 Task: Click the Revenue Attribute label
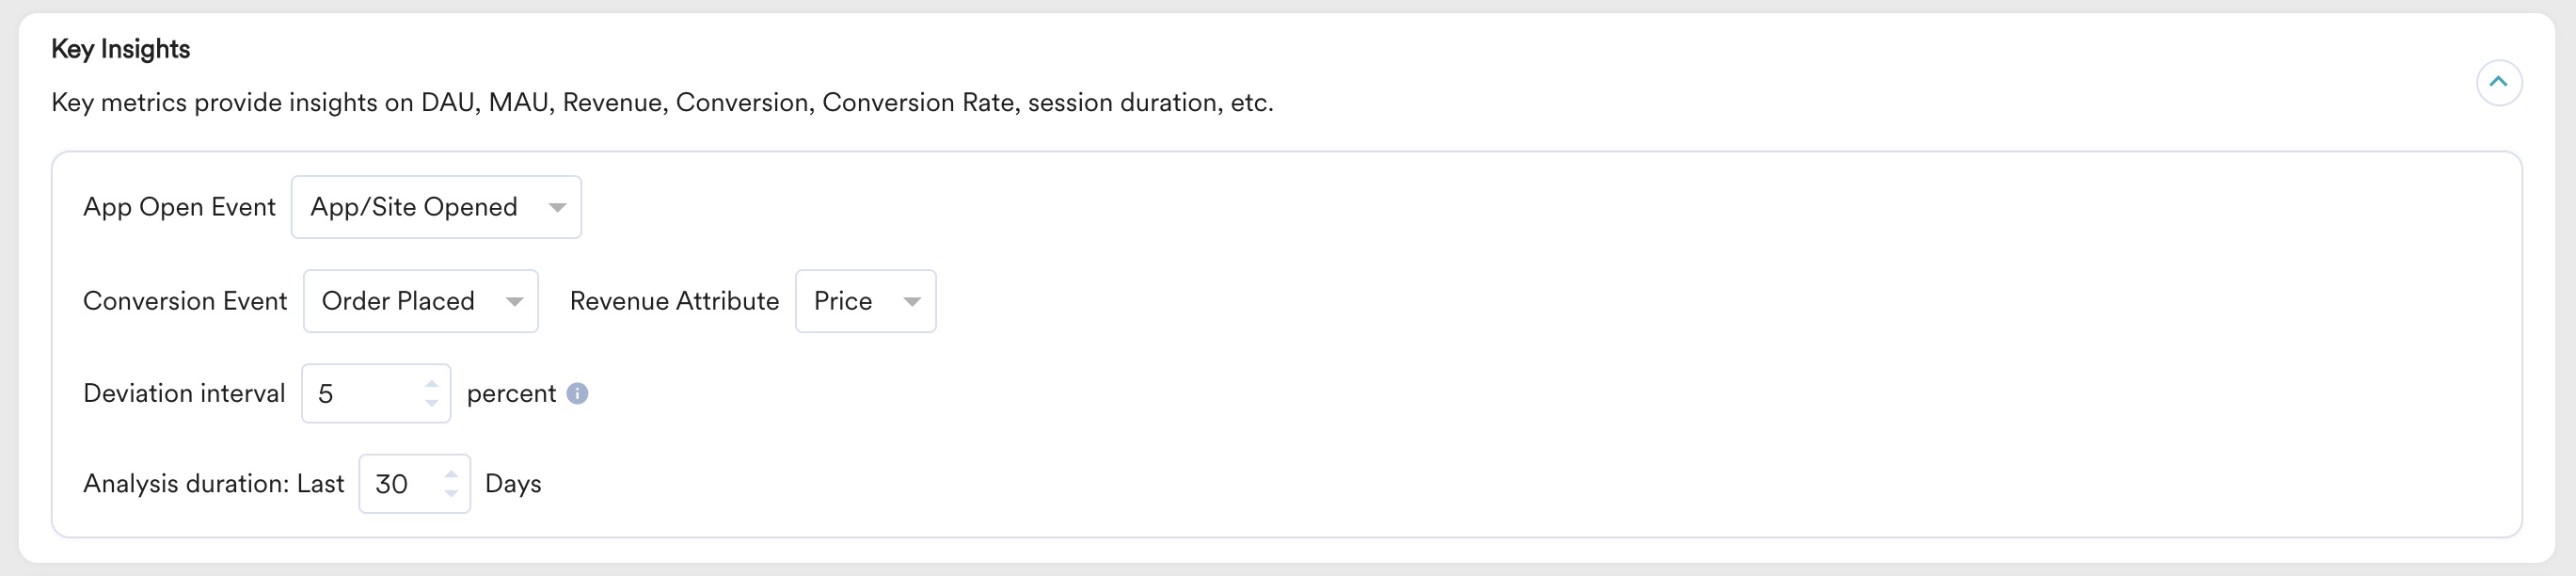click(674, 301)
